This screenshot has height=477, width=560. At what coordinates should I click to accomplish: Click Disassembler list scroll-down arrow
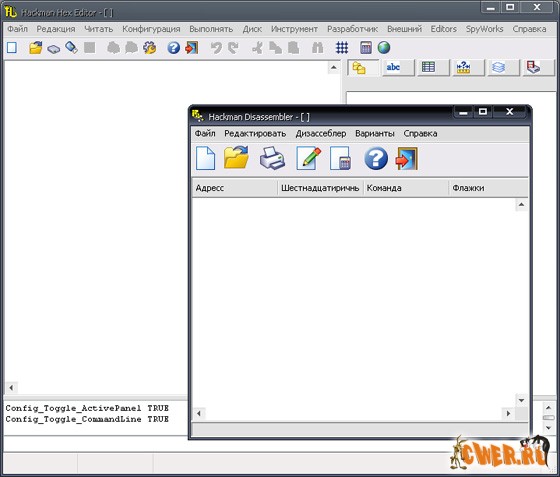tap(521, 400)
